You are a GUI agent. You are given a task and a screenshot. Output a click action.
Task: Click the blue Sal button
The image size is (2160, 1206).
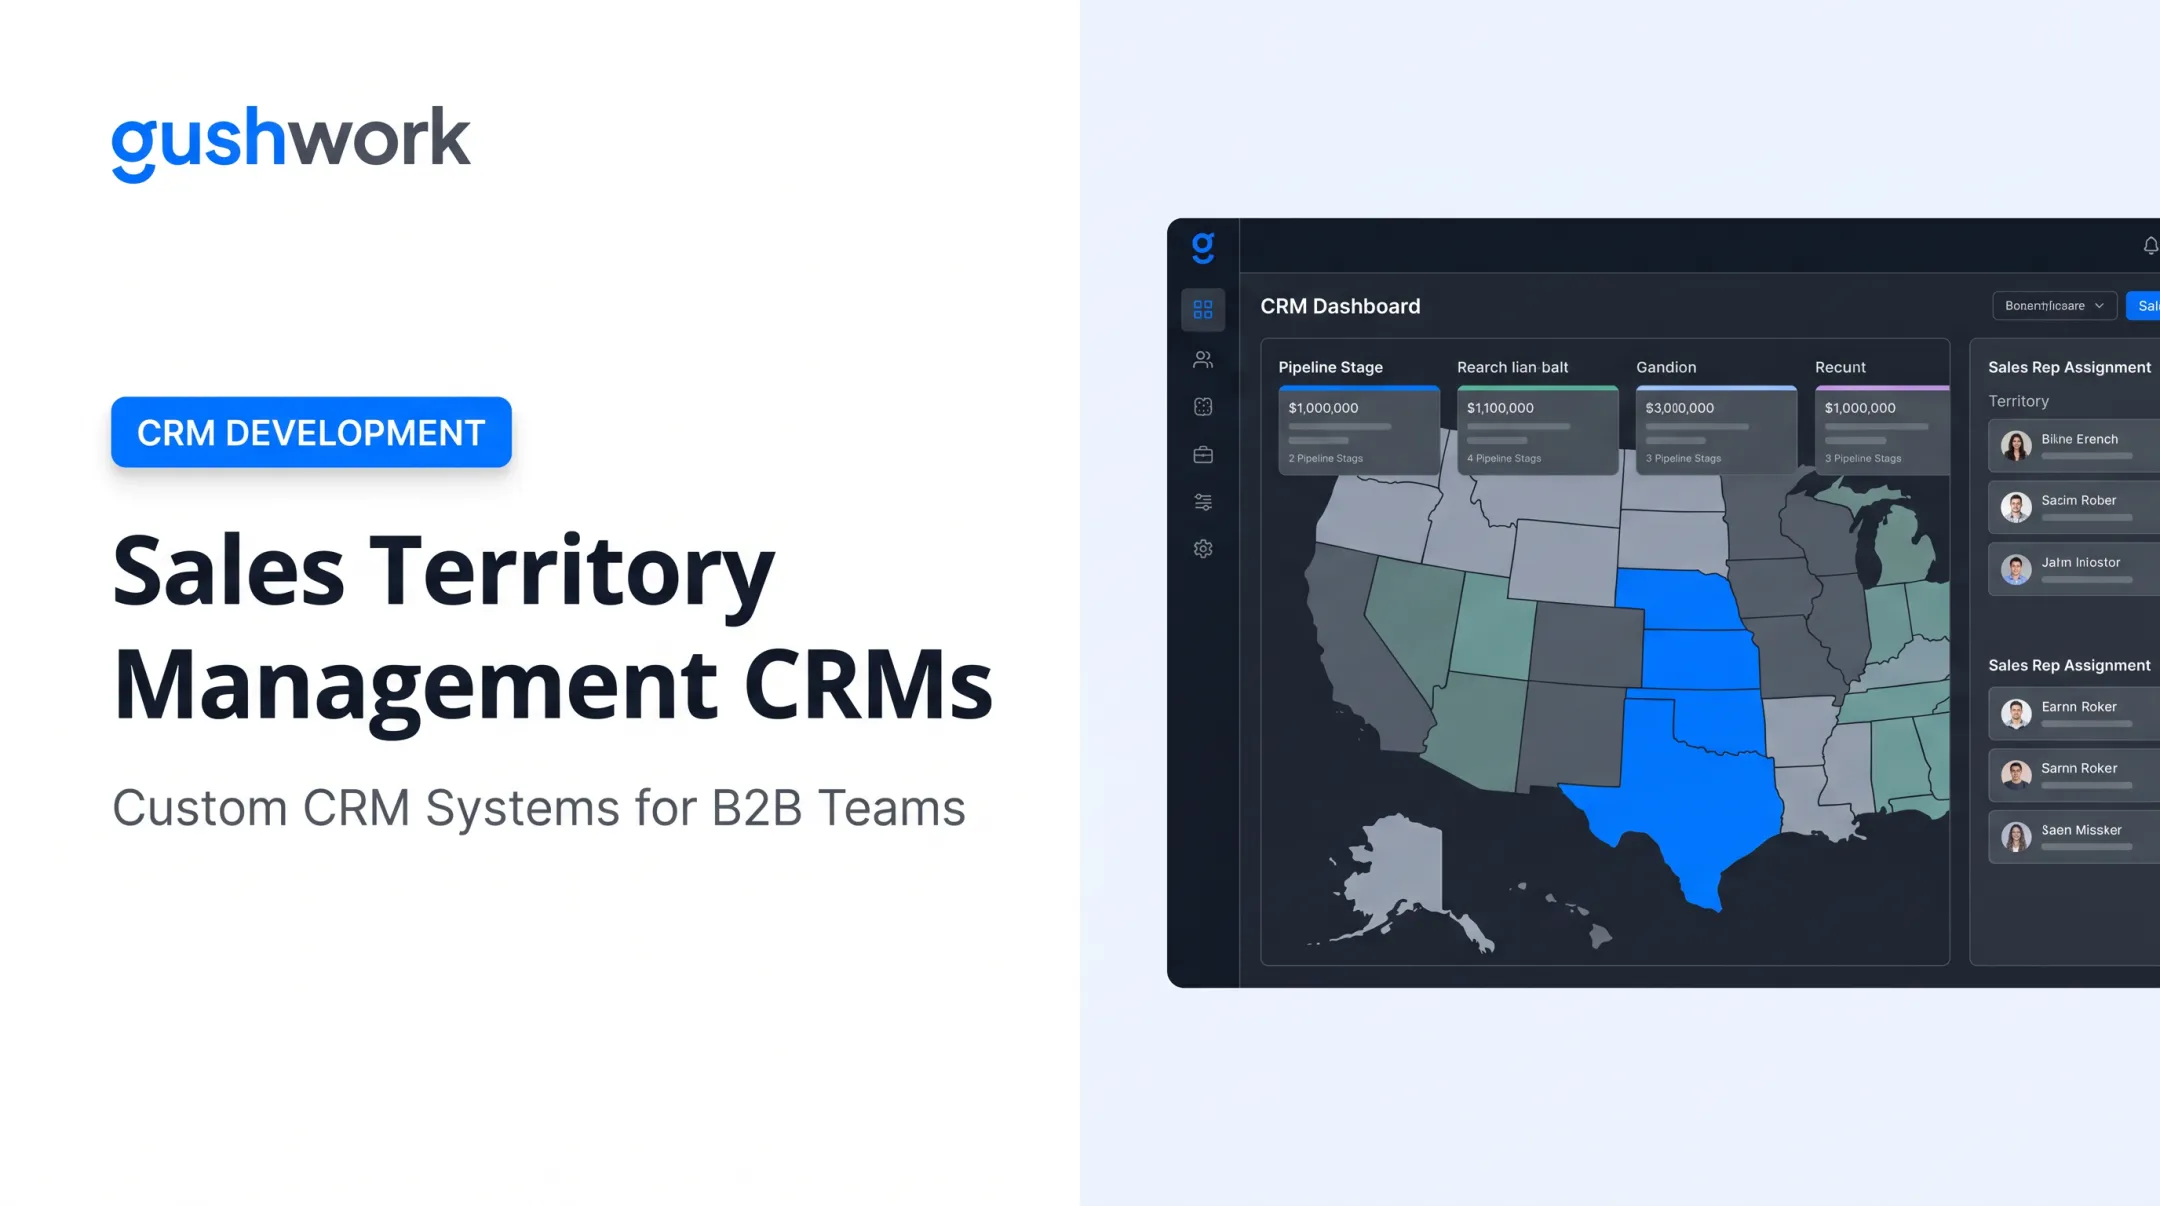pos(2144,306)
